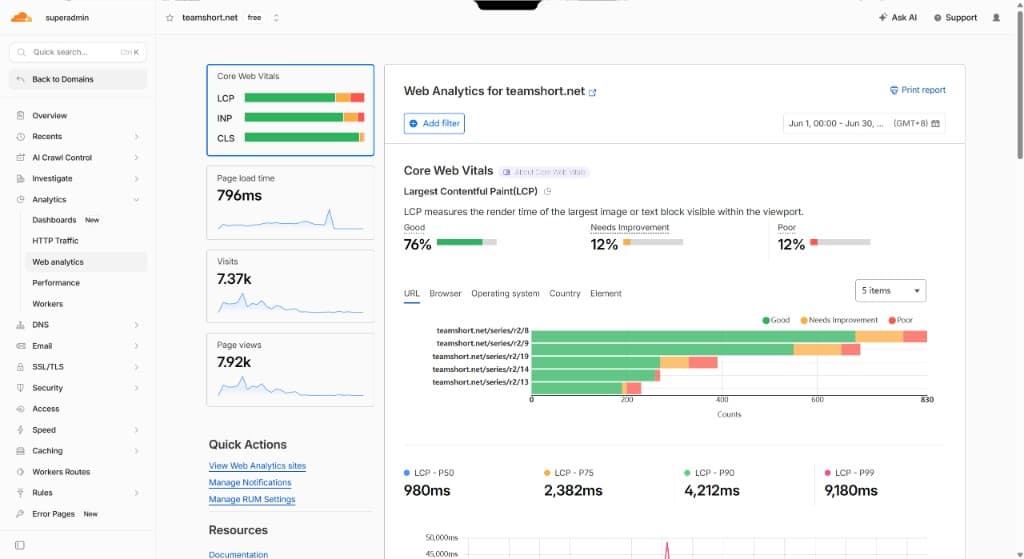
Task: Toggle Needs Improvement legend entry
Action: (839, 320)
